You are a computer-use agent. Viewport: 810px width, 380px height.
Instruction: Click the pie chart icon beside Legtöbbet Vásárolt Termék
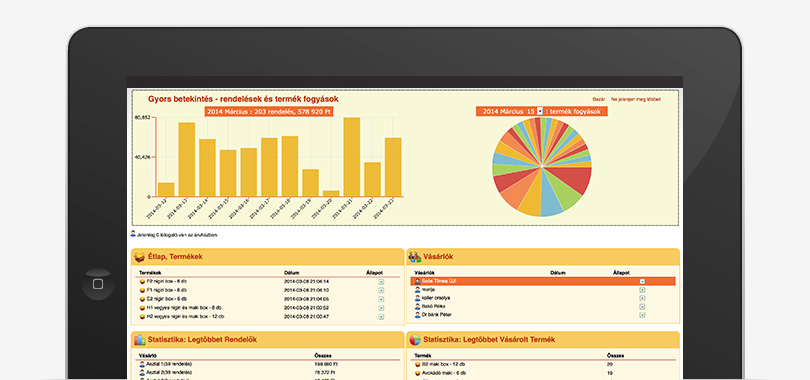[415, 340]
